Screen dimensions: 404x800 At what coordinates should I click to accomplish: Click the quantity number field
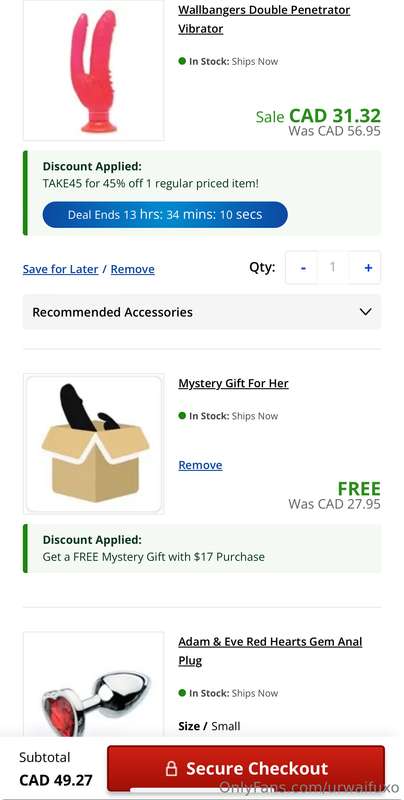[333, 267]
